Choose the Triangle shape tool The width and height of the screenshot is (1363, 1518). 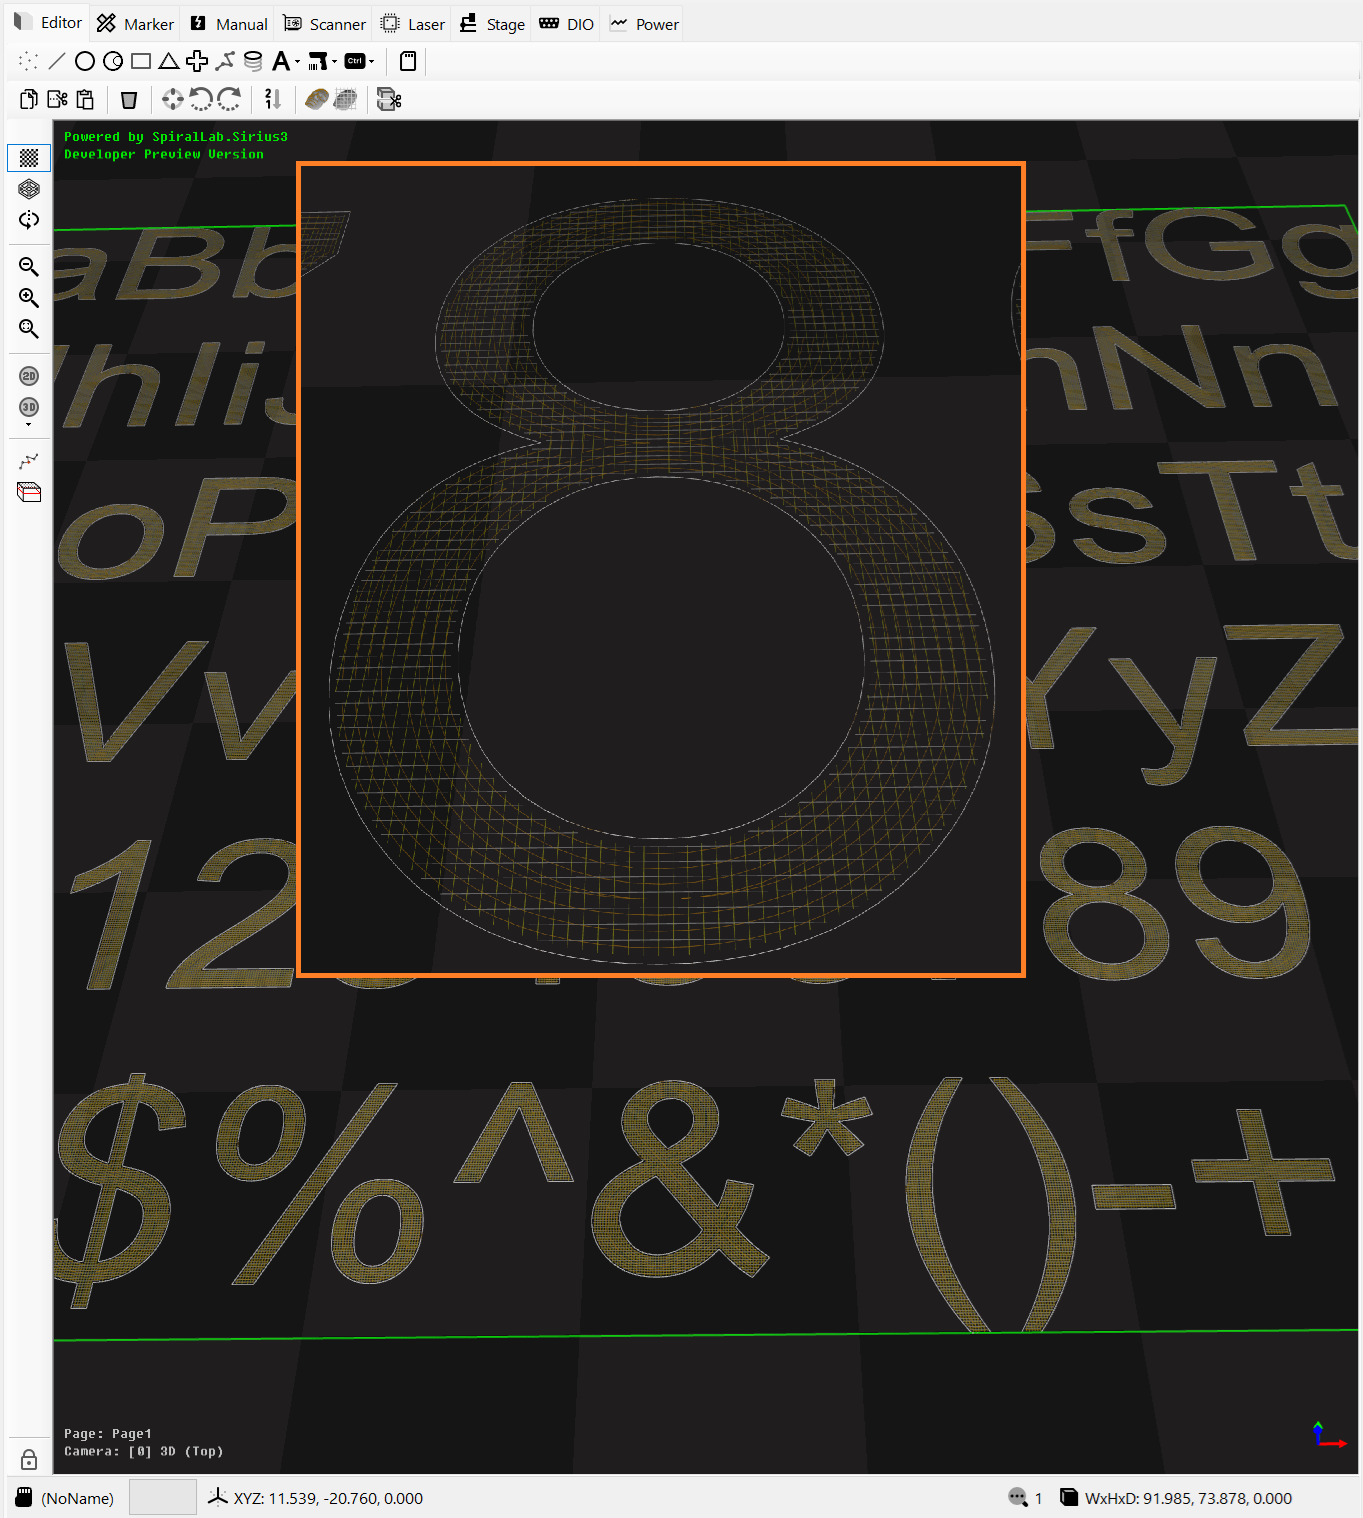point(169,62)
